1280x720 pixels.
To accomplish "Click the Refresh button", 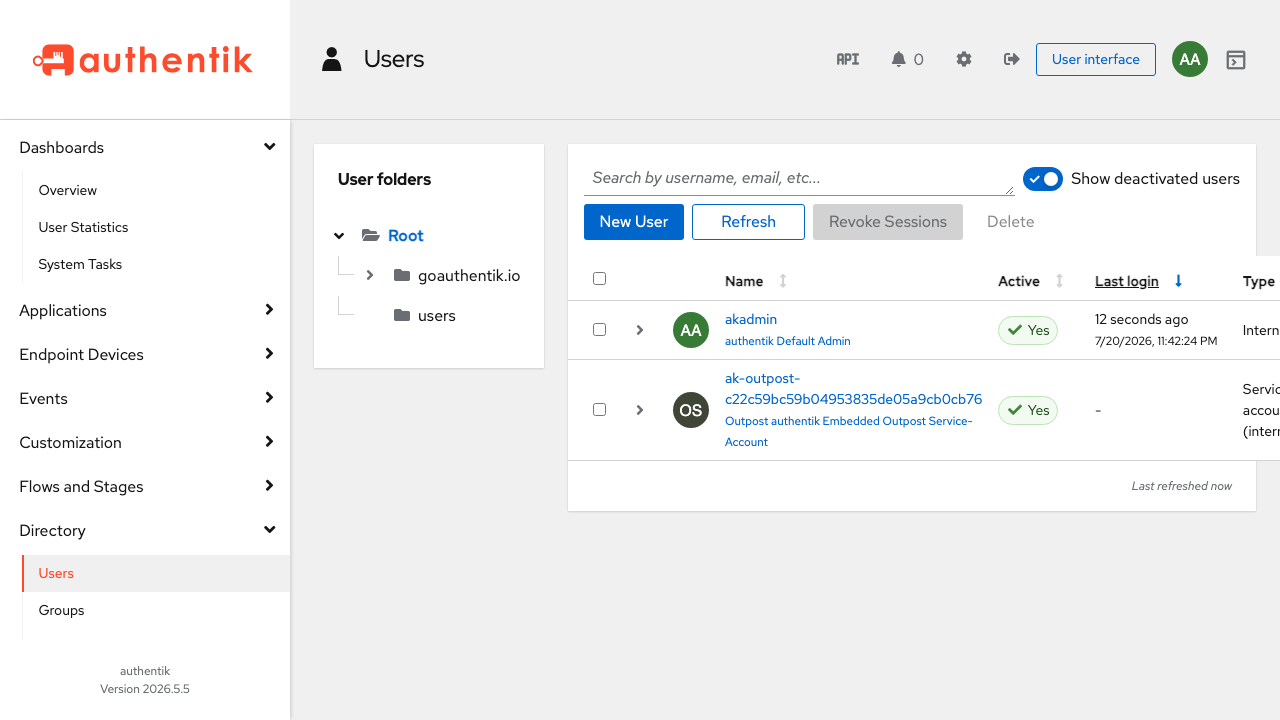I will point(748,222).
